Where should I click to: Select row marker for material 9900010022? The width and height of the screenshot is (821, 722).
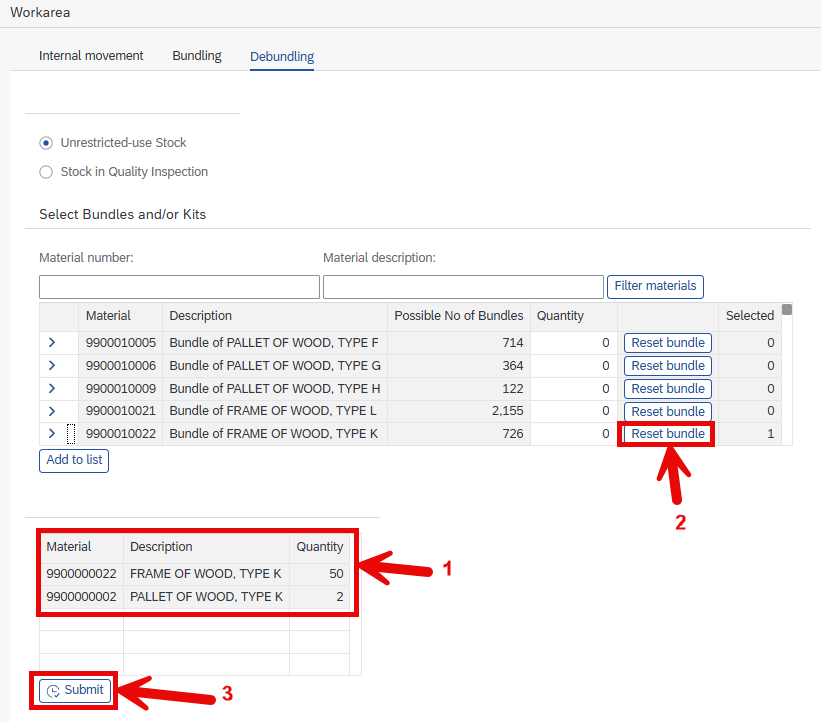tap(71, 434)
